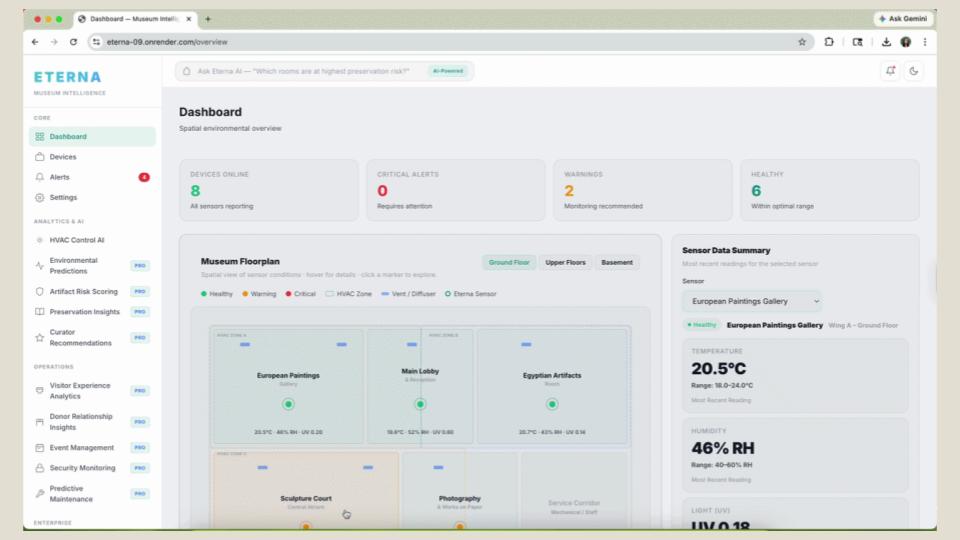Click the Photography room on floorplan
This screenshot has width=960, height=540.
pyautogui.click(x=460, y=490)
